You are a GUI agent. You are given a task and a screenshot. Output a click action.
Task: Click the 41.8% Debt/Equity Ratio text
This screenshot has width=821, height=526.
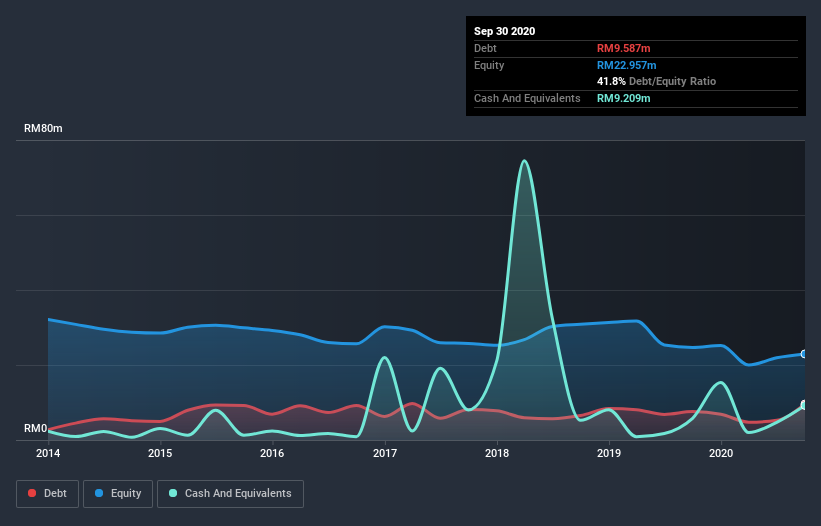(x=657, y=81)
